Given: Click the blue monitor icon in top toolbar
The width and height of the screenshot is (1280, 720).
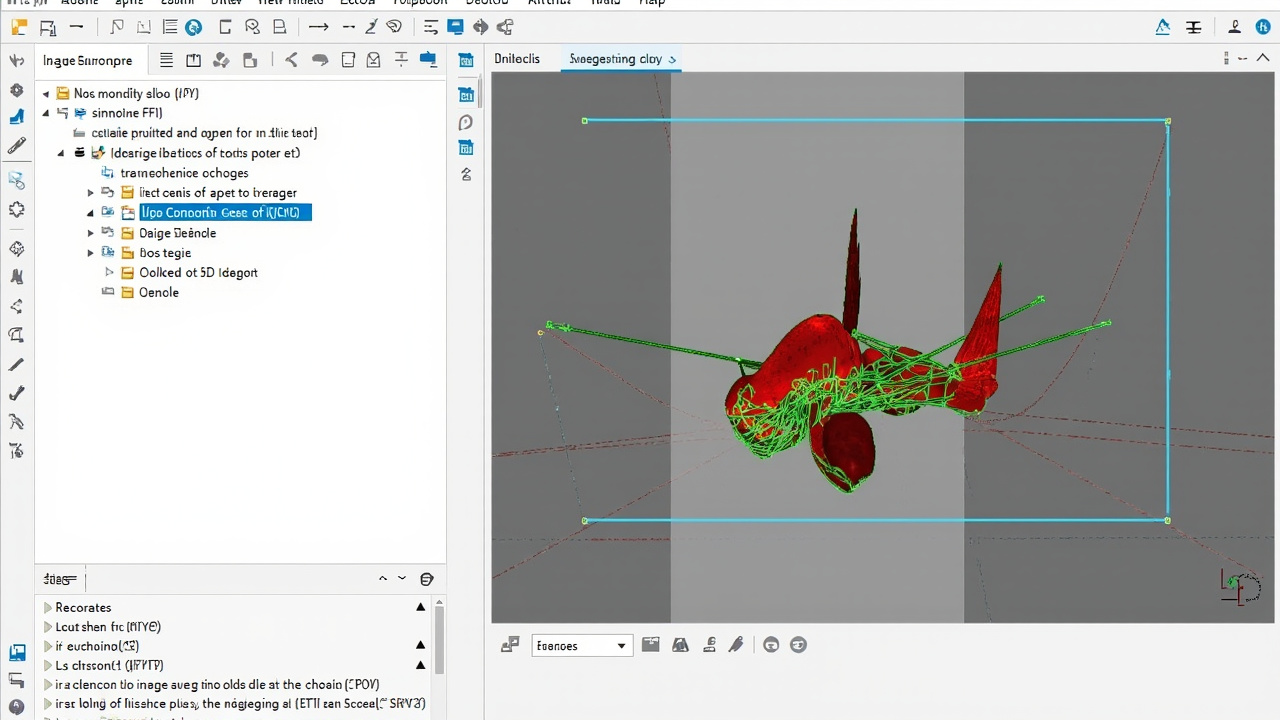Looking at the screenshot, I should [455, 28].
